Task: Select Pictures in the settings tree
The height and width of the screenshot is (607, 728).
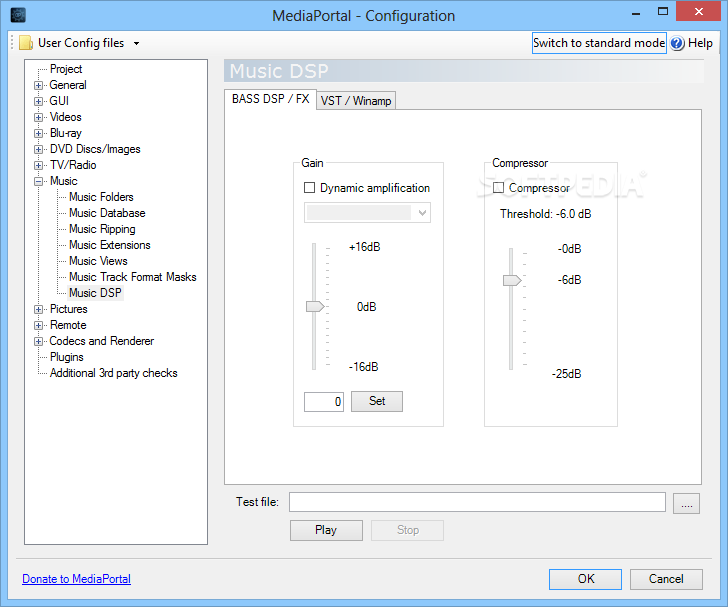Action: click(69, 309)
